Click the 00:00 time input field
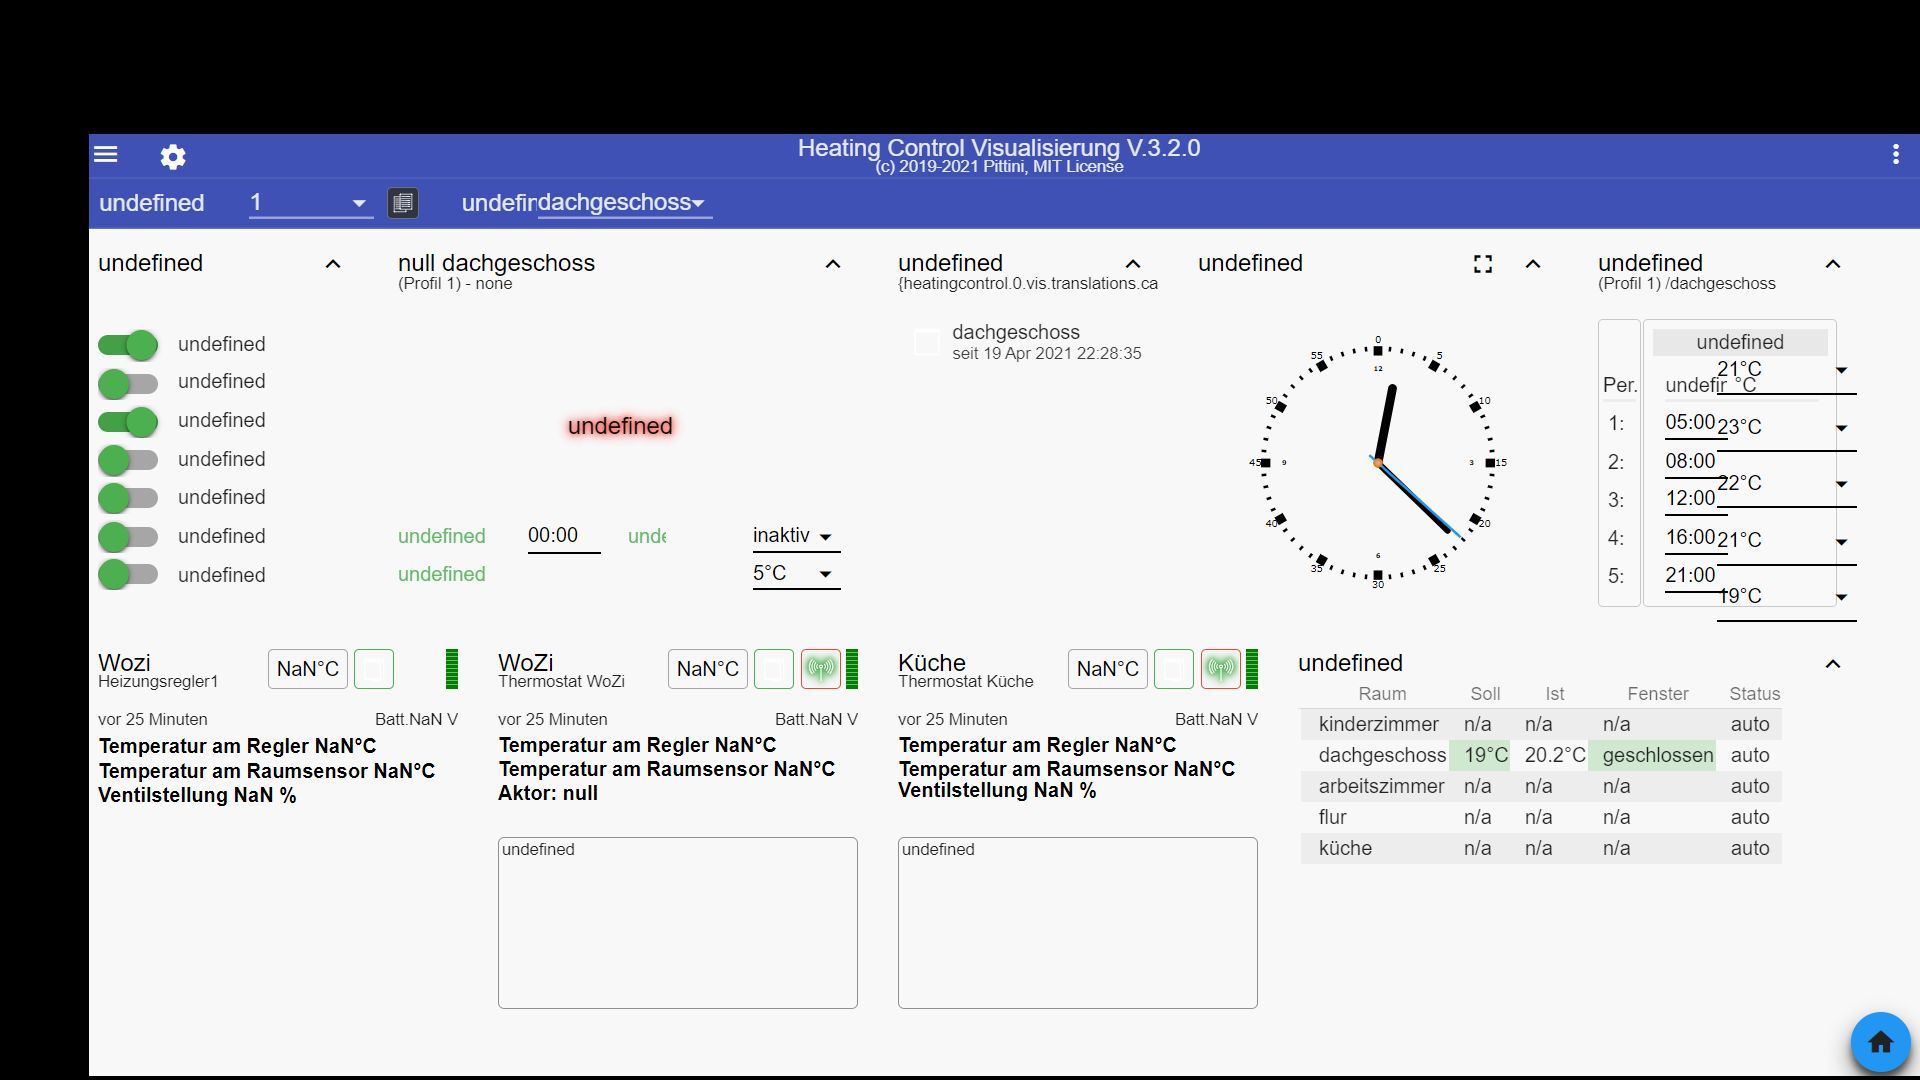This screenshot has height=1080, width=1920. coord(563,536)
